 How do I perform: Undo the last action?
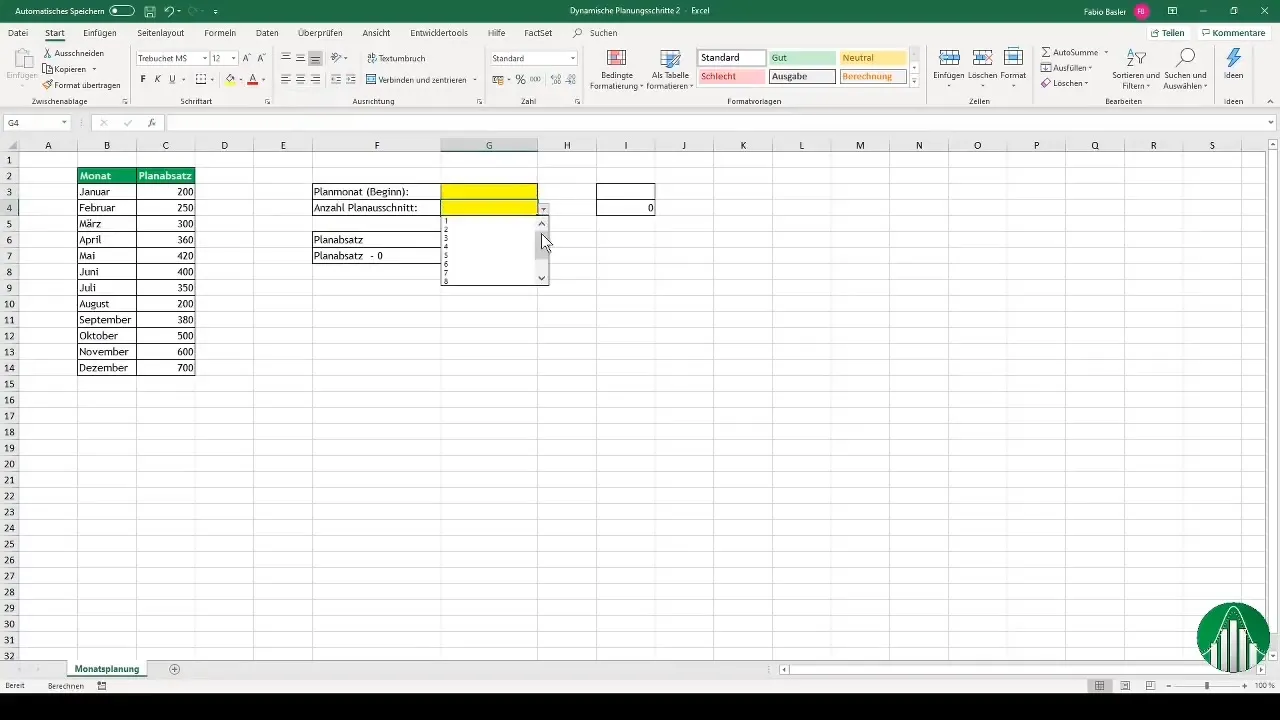169,11
